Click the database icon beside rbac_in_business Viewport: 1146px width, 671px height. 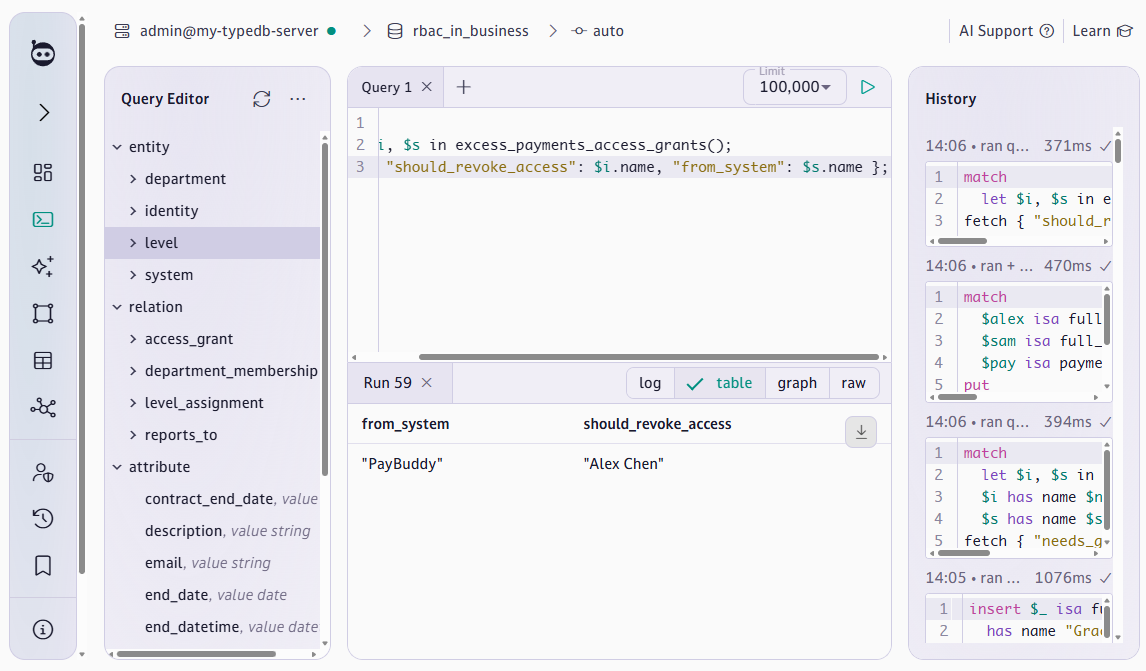pos(395,31)
